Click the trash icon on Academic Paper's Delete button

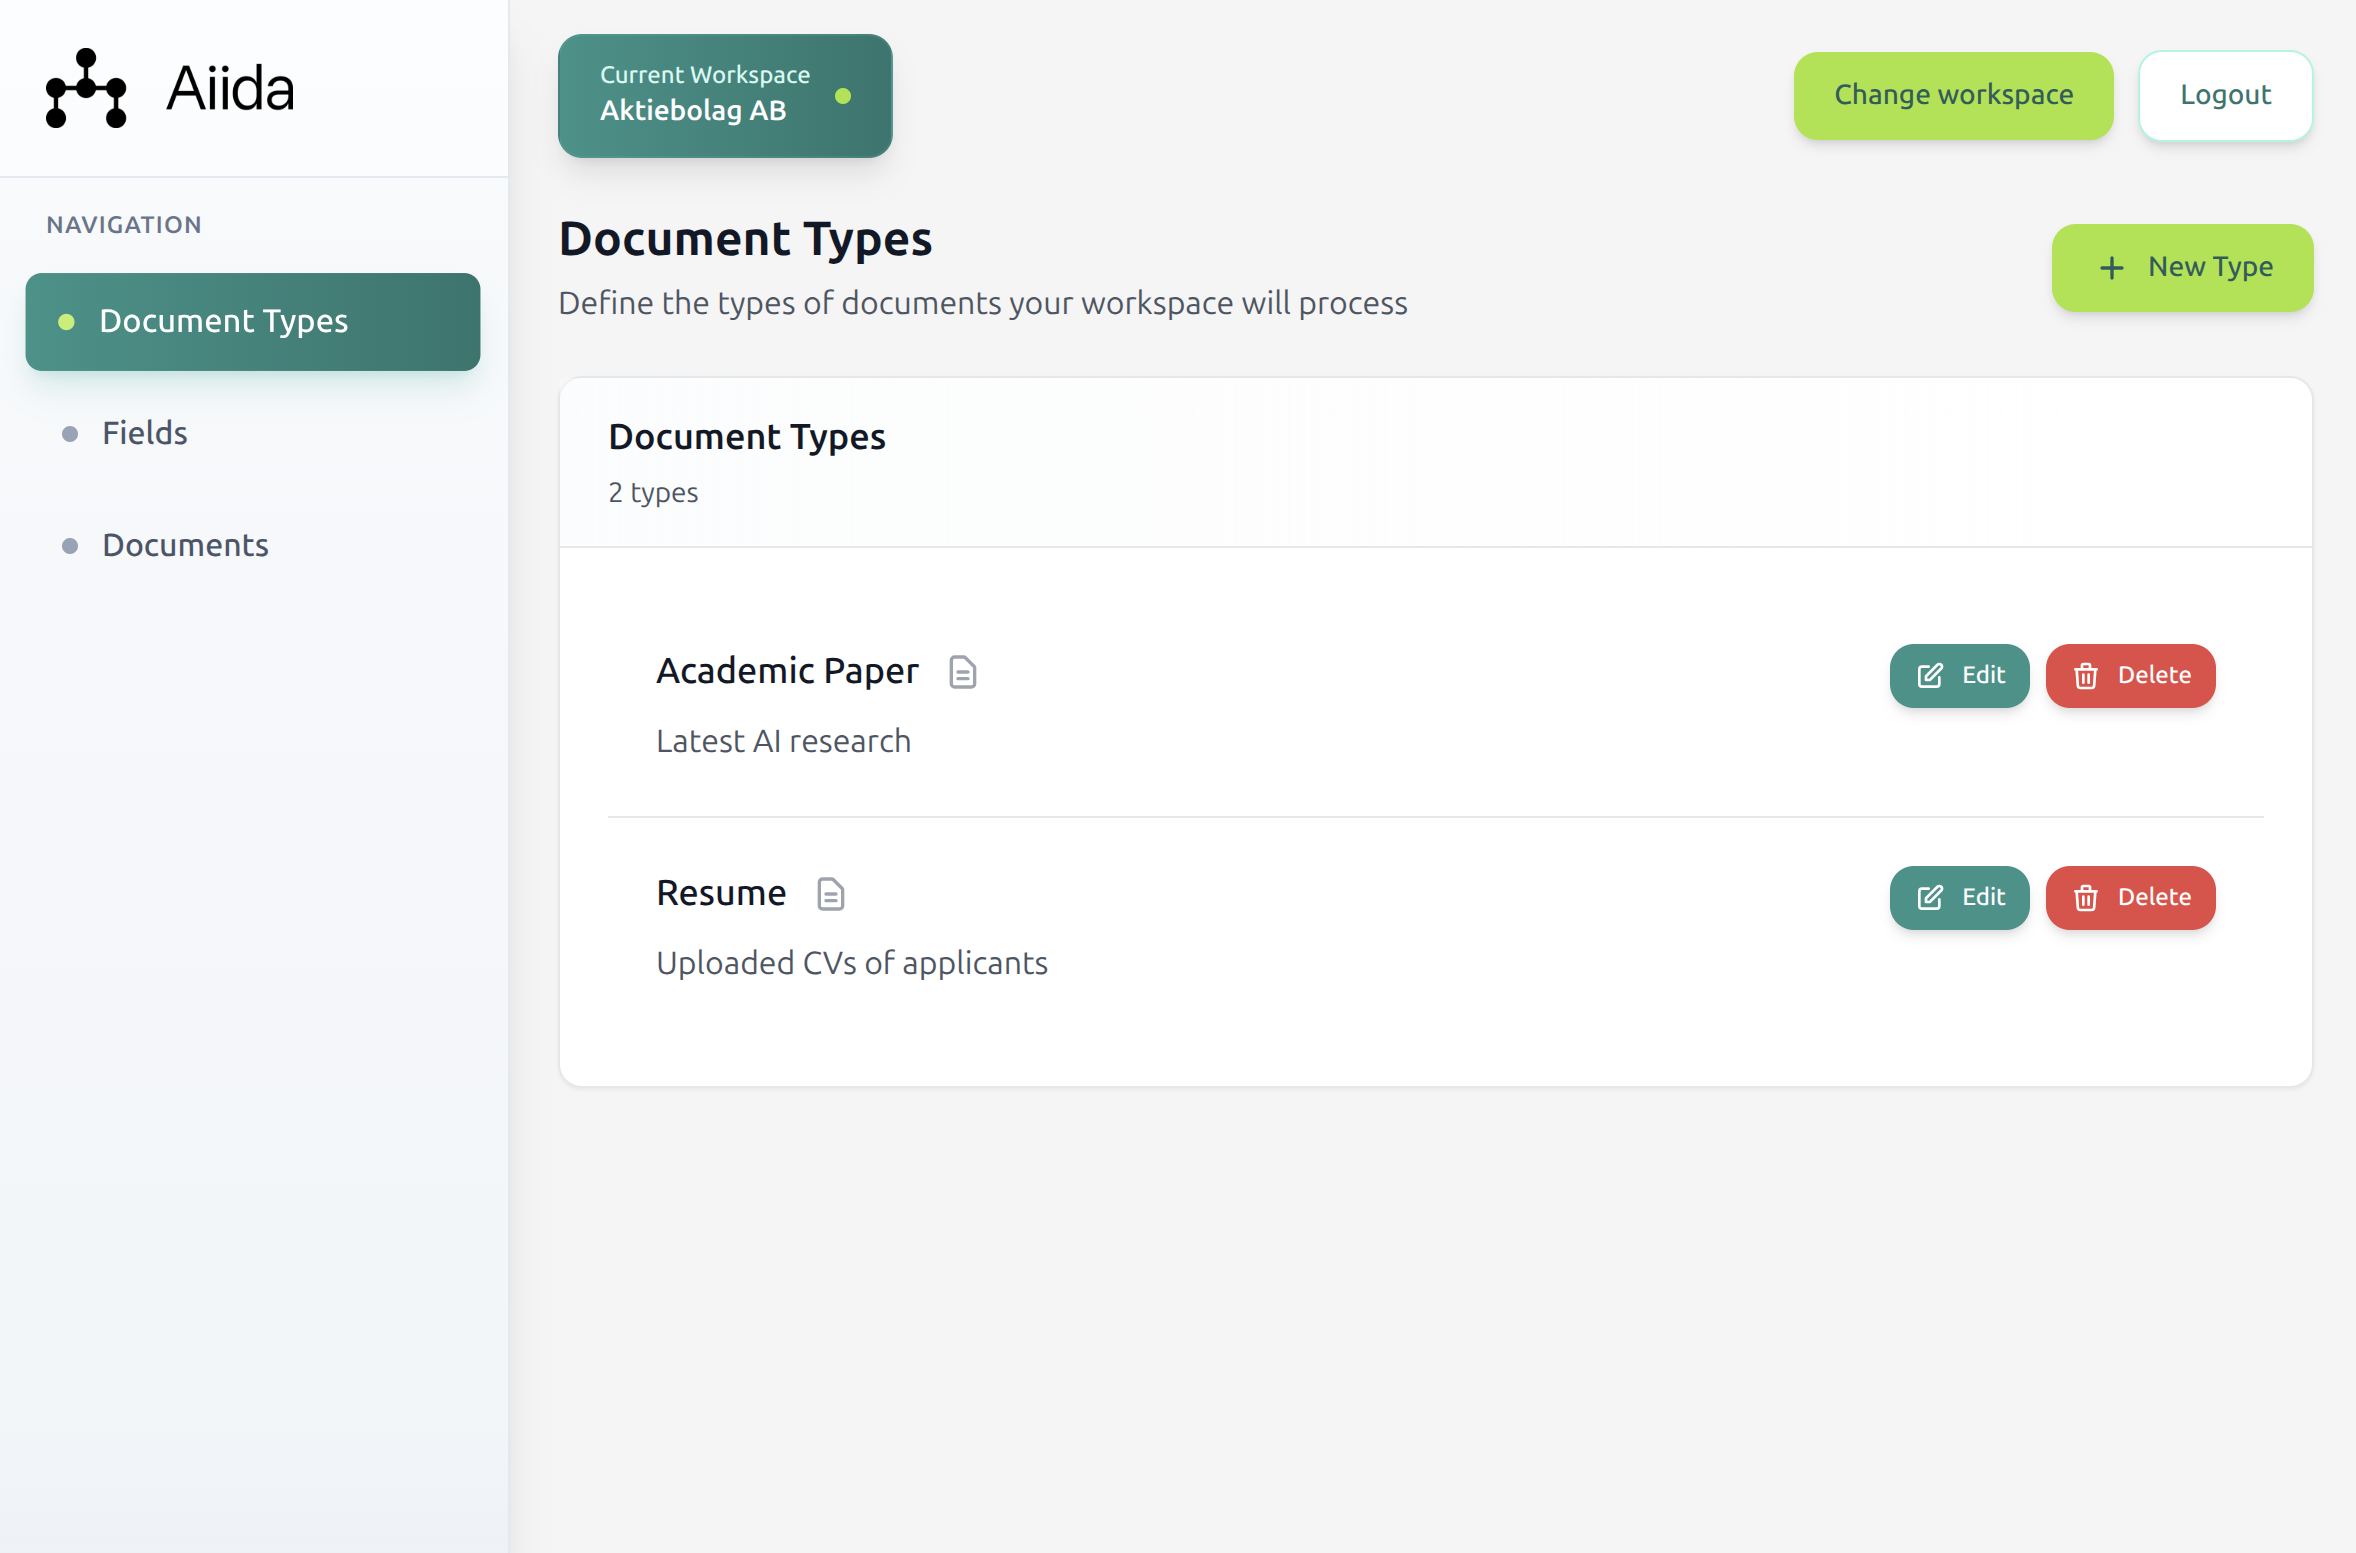click(x=2087, y=675)
